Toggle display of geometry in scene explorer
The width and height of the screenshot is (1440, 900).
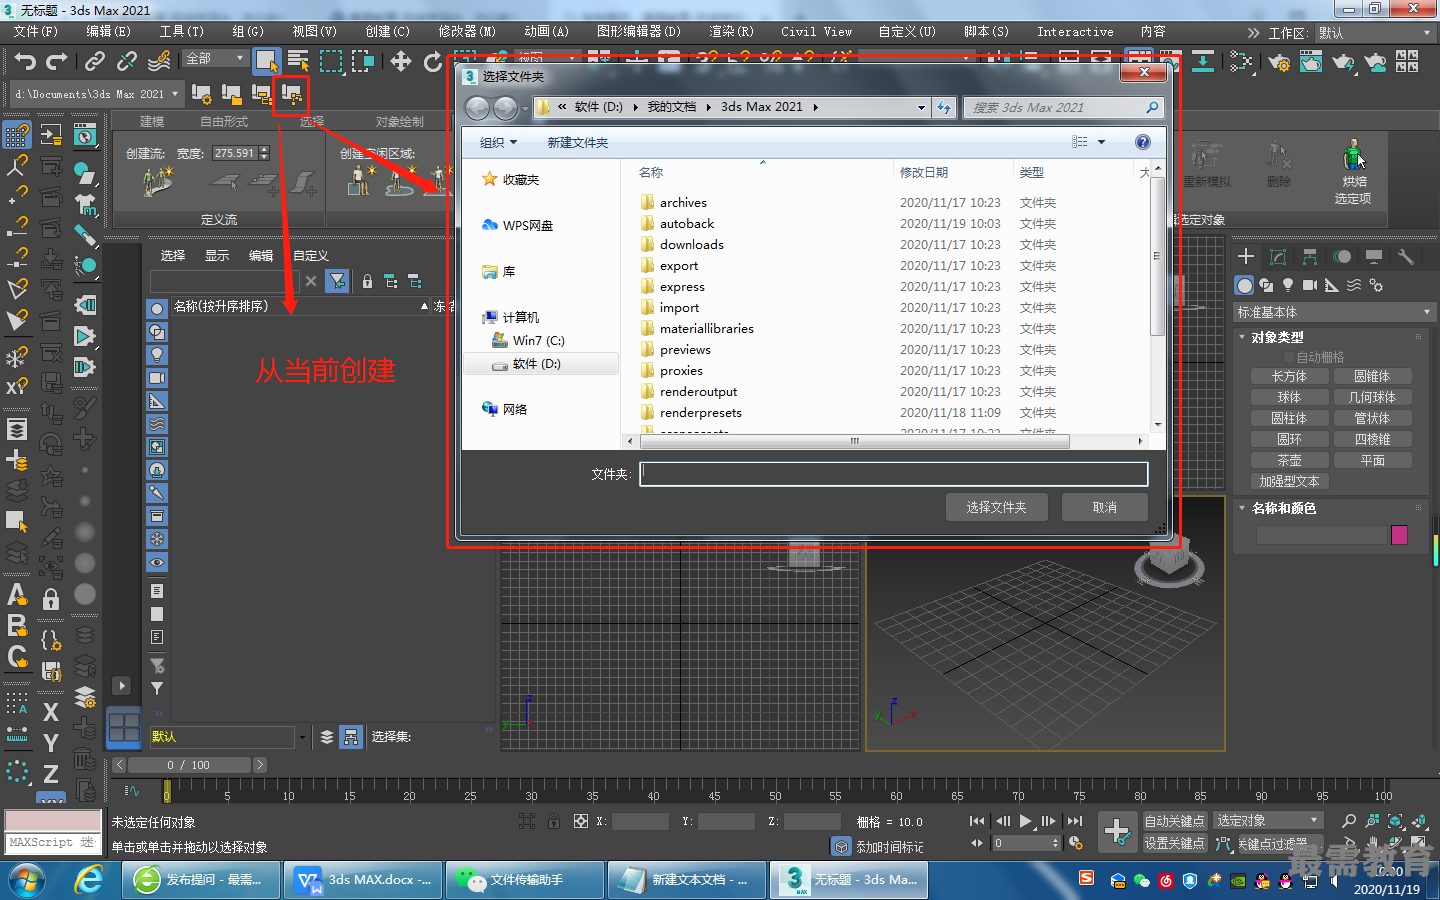pyautogui.click(x=157, y=308)
